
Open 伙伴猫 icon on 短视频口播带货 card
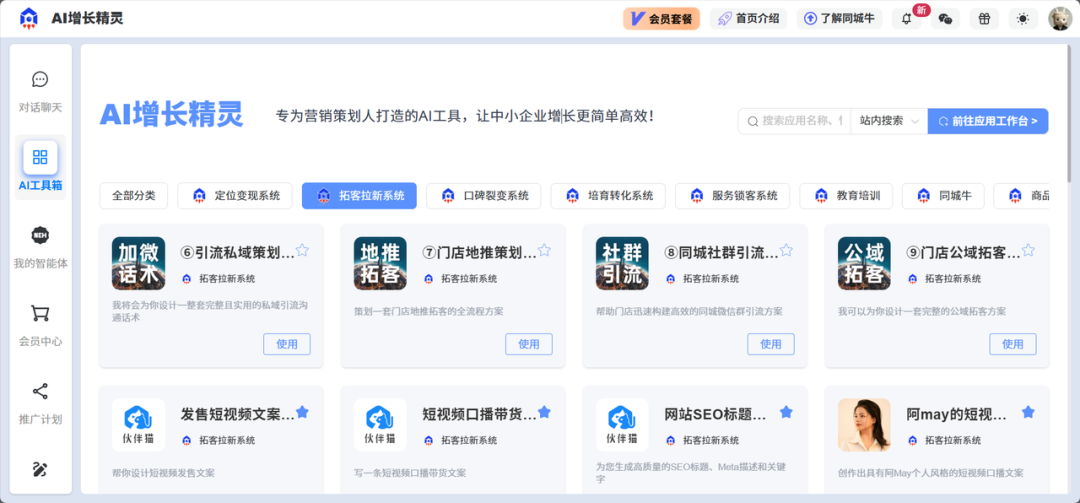click(380, 424)
